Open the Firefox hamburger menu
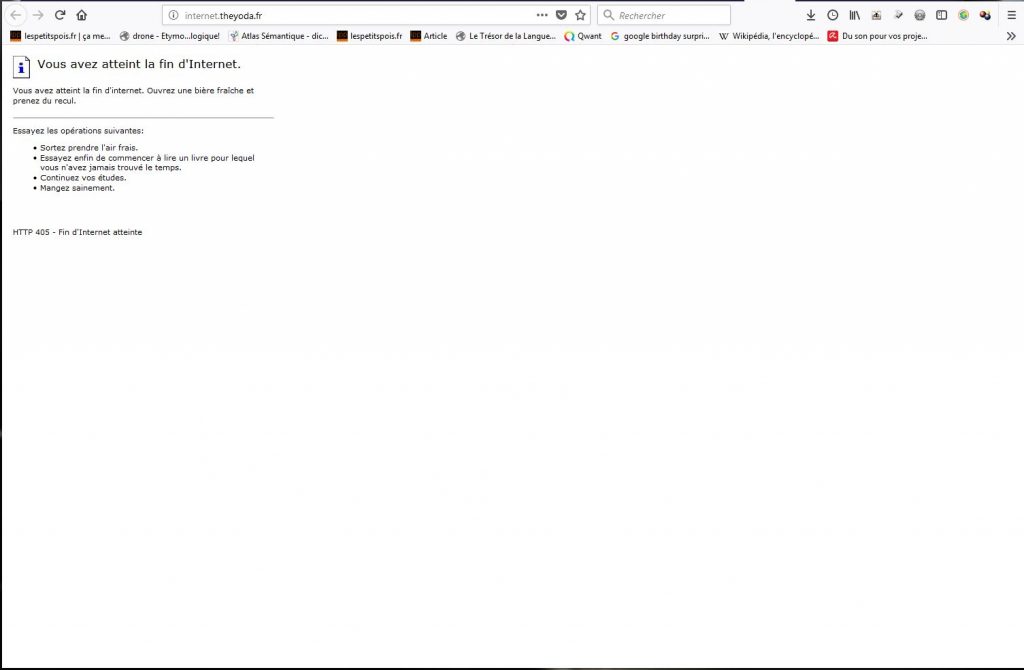The image size is (1024, 670). [x=1010, y=15]
